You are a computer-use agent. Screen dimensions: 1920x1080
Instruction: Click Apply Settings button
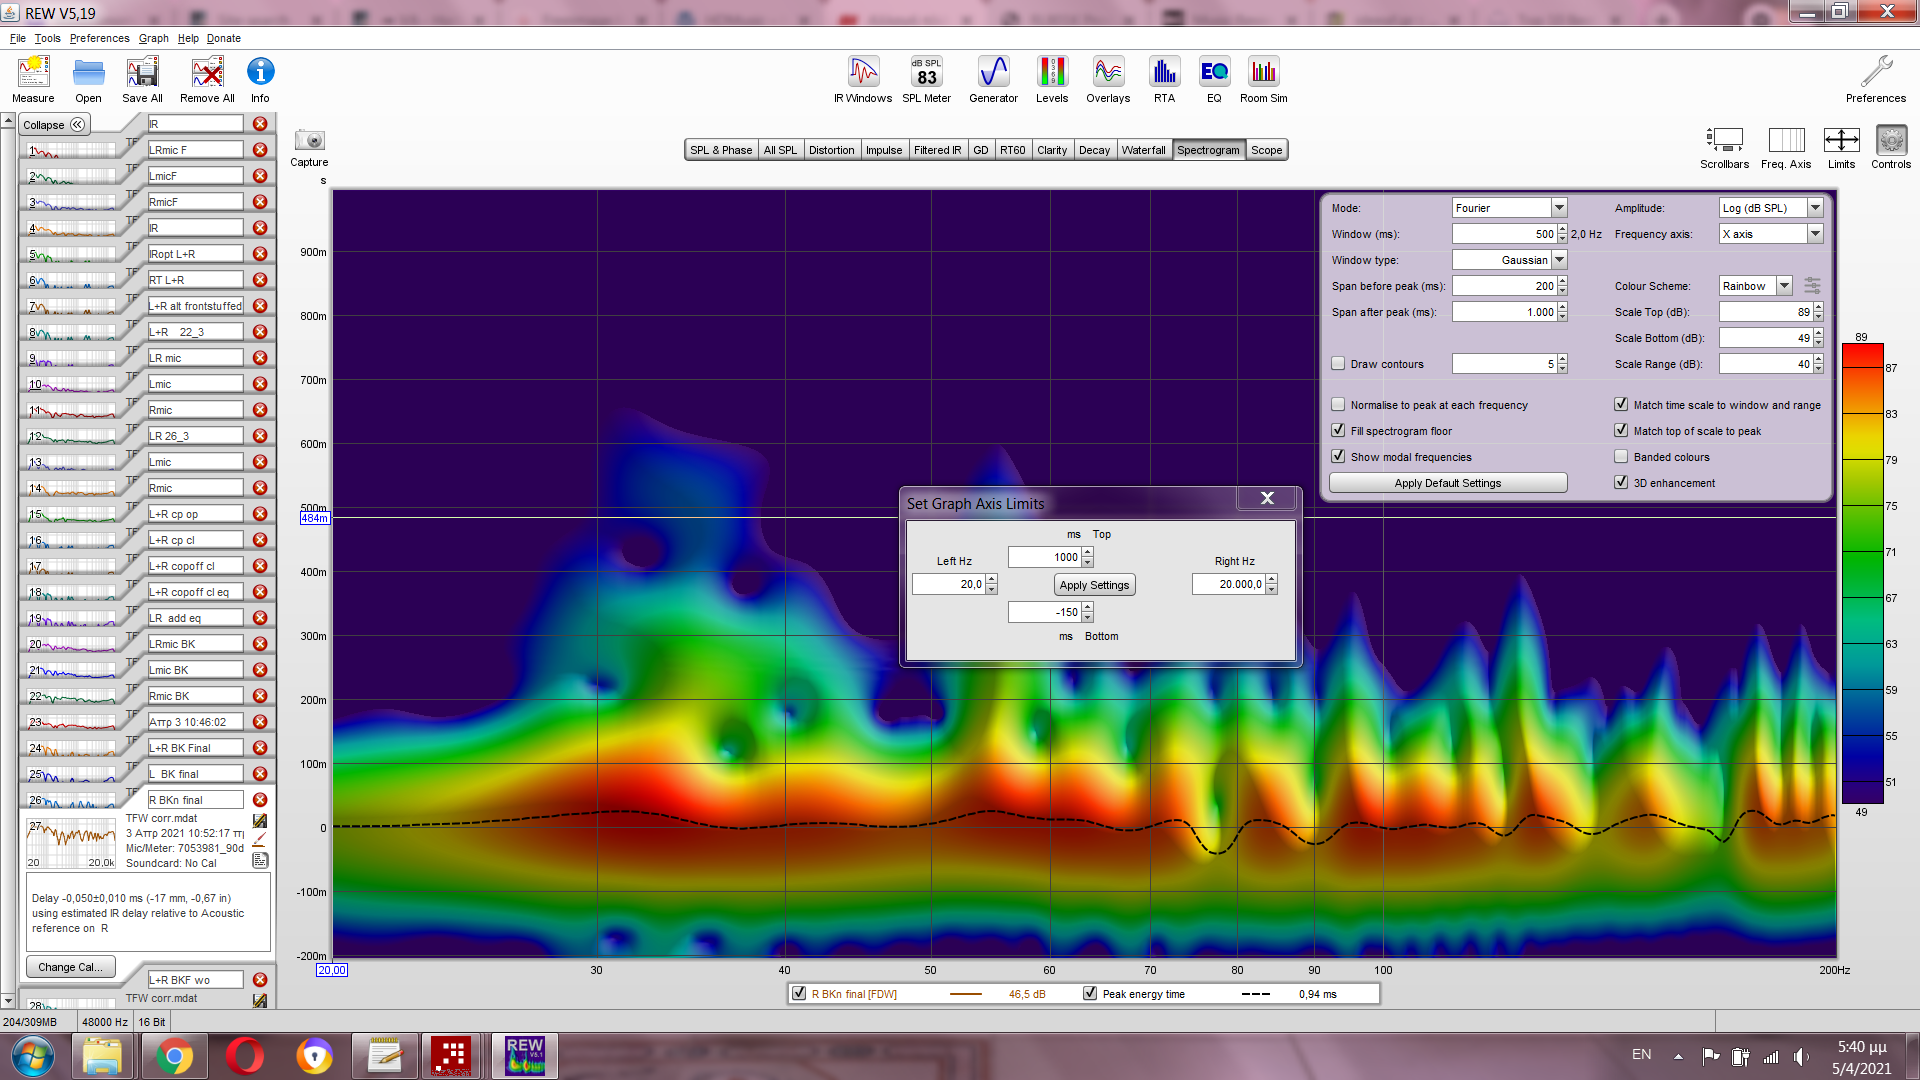click(1094, 585)
